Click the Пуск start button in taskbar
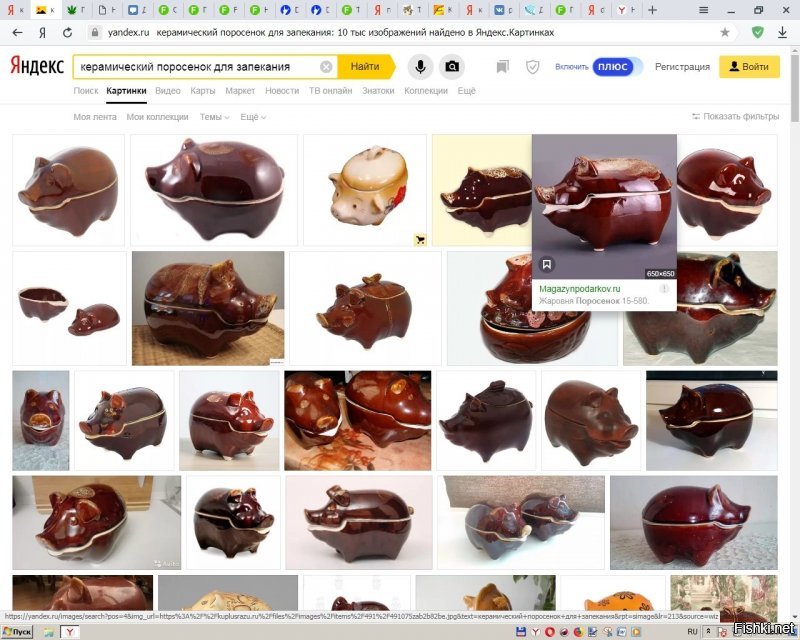The width and height of the screenshot is (800, 640). (x=21, y=632)
